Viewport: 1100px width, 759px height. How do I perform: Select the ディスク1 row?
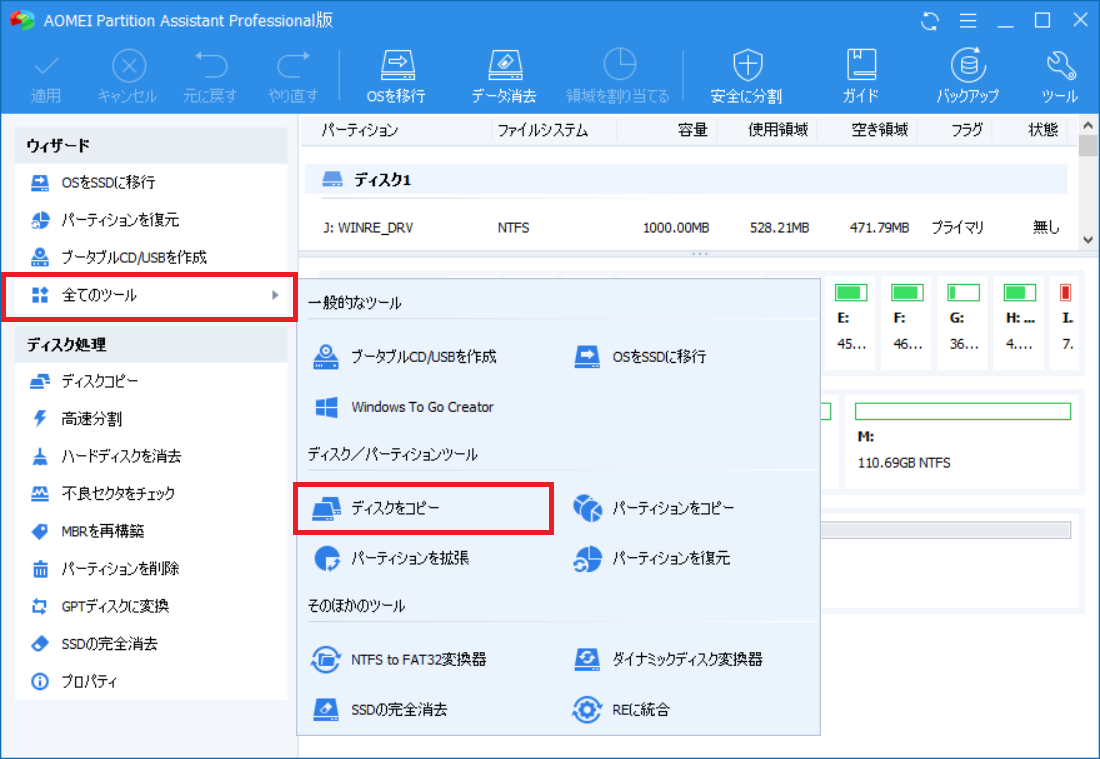click(x=686, y=180)
